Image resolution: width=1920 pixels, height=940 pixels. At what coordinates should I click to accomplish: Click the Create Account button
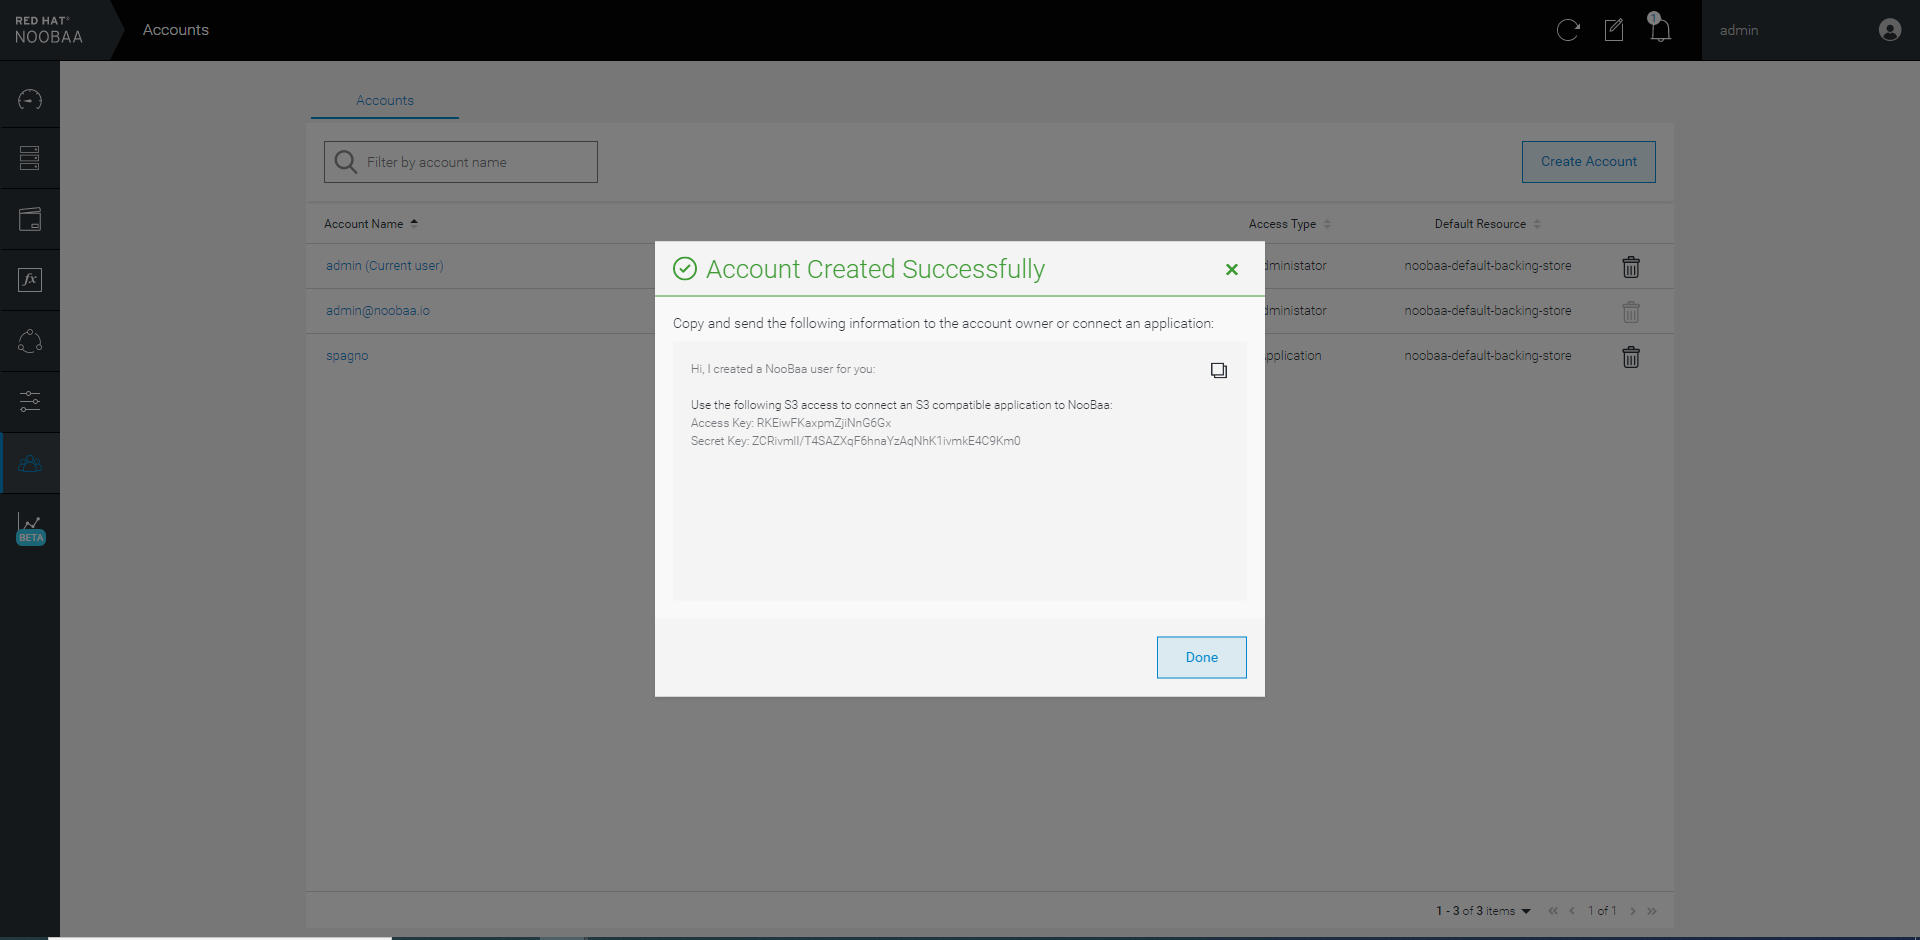tap(1588, 162)
